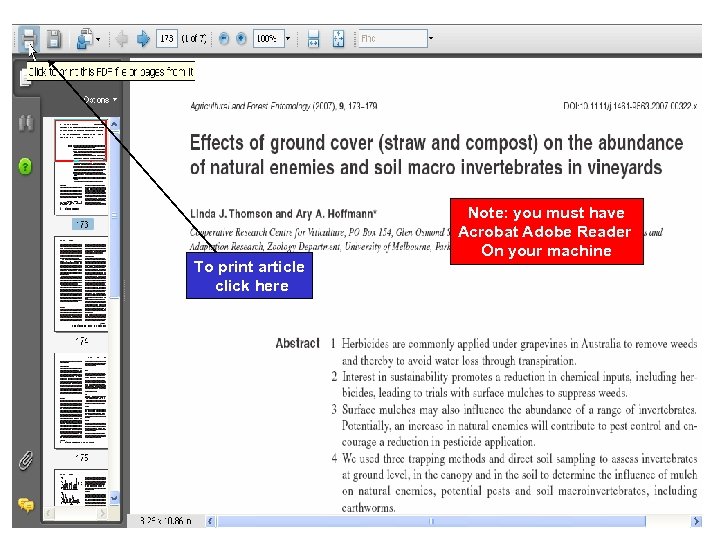Viewport: 720px width, 540px height.
Task: Click the Find text field
Action: tap(393, 39)
